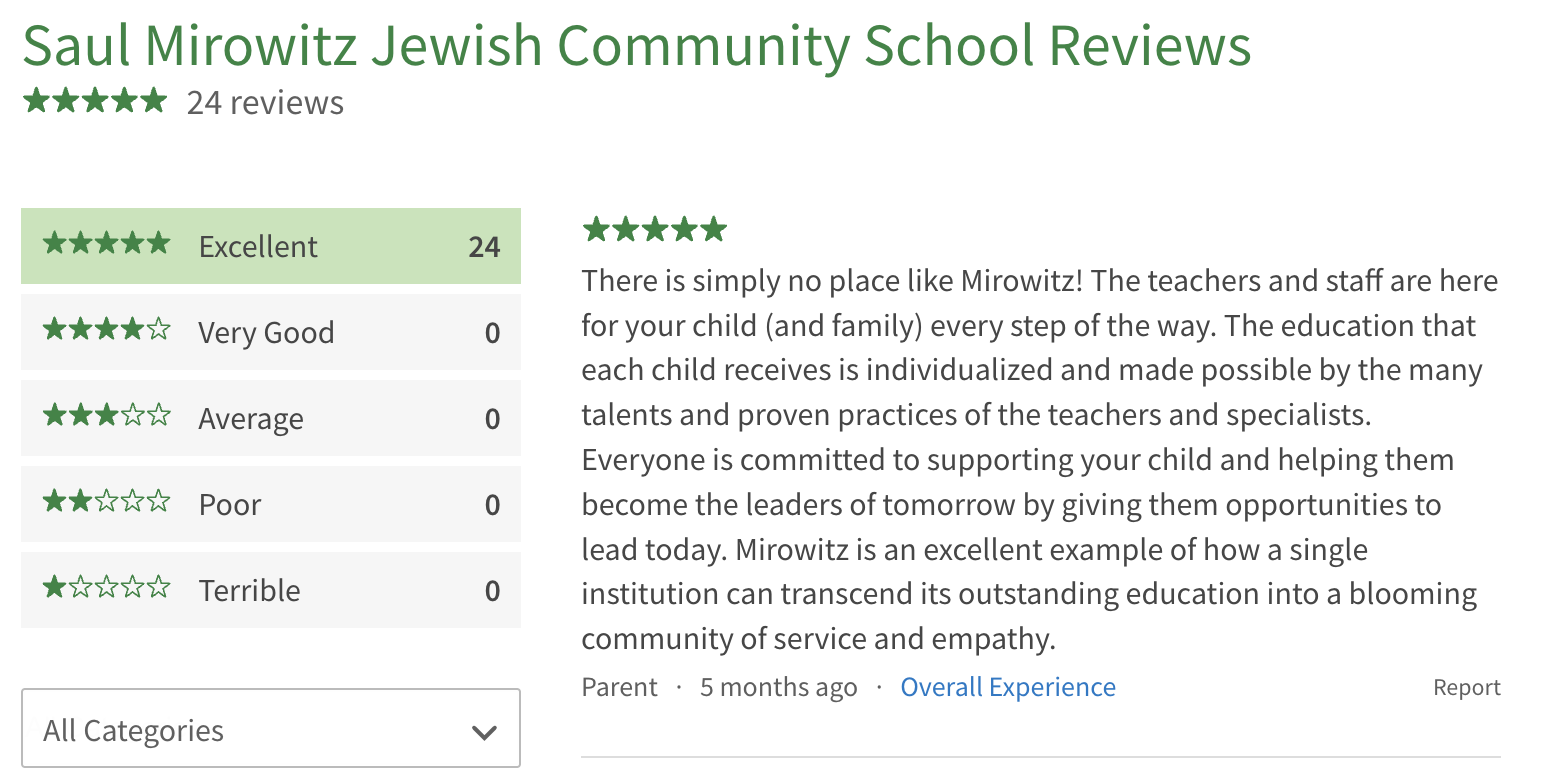Open the Overall Experience category link
Image resolution: width=1542 pixels, height=772 pixels.
click(1008, 688)
